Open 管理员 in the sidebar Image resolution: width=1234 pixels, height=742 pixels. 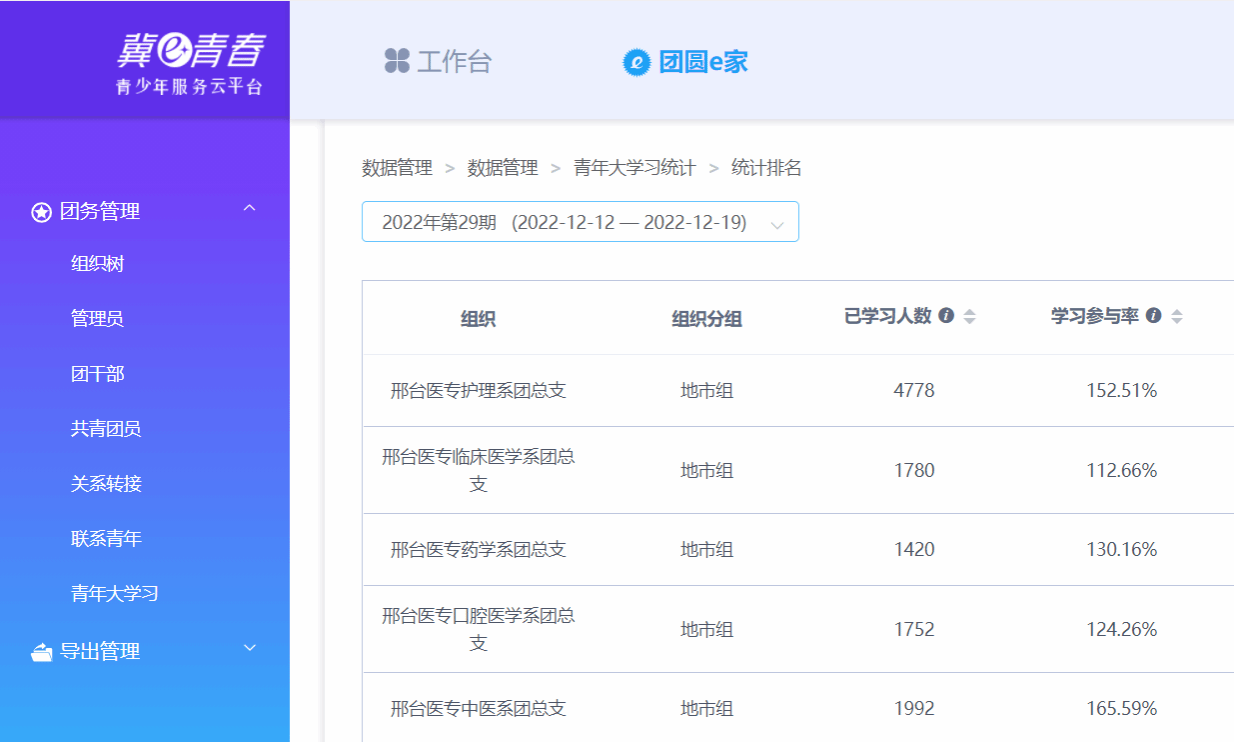coord(97,319)
